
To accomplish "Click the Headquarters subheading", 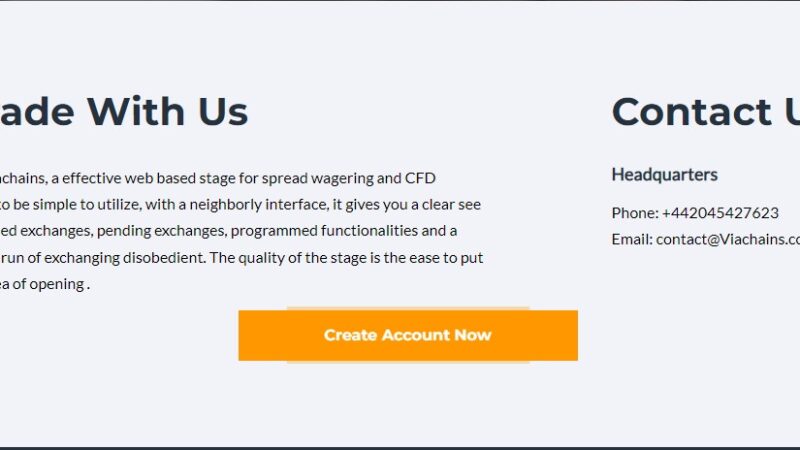I will pos(664,175).
